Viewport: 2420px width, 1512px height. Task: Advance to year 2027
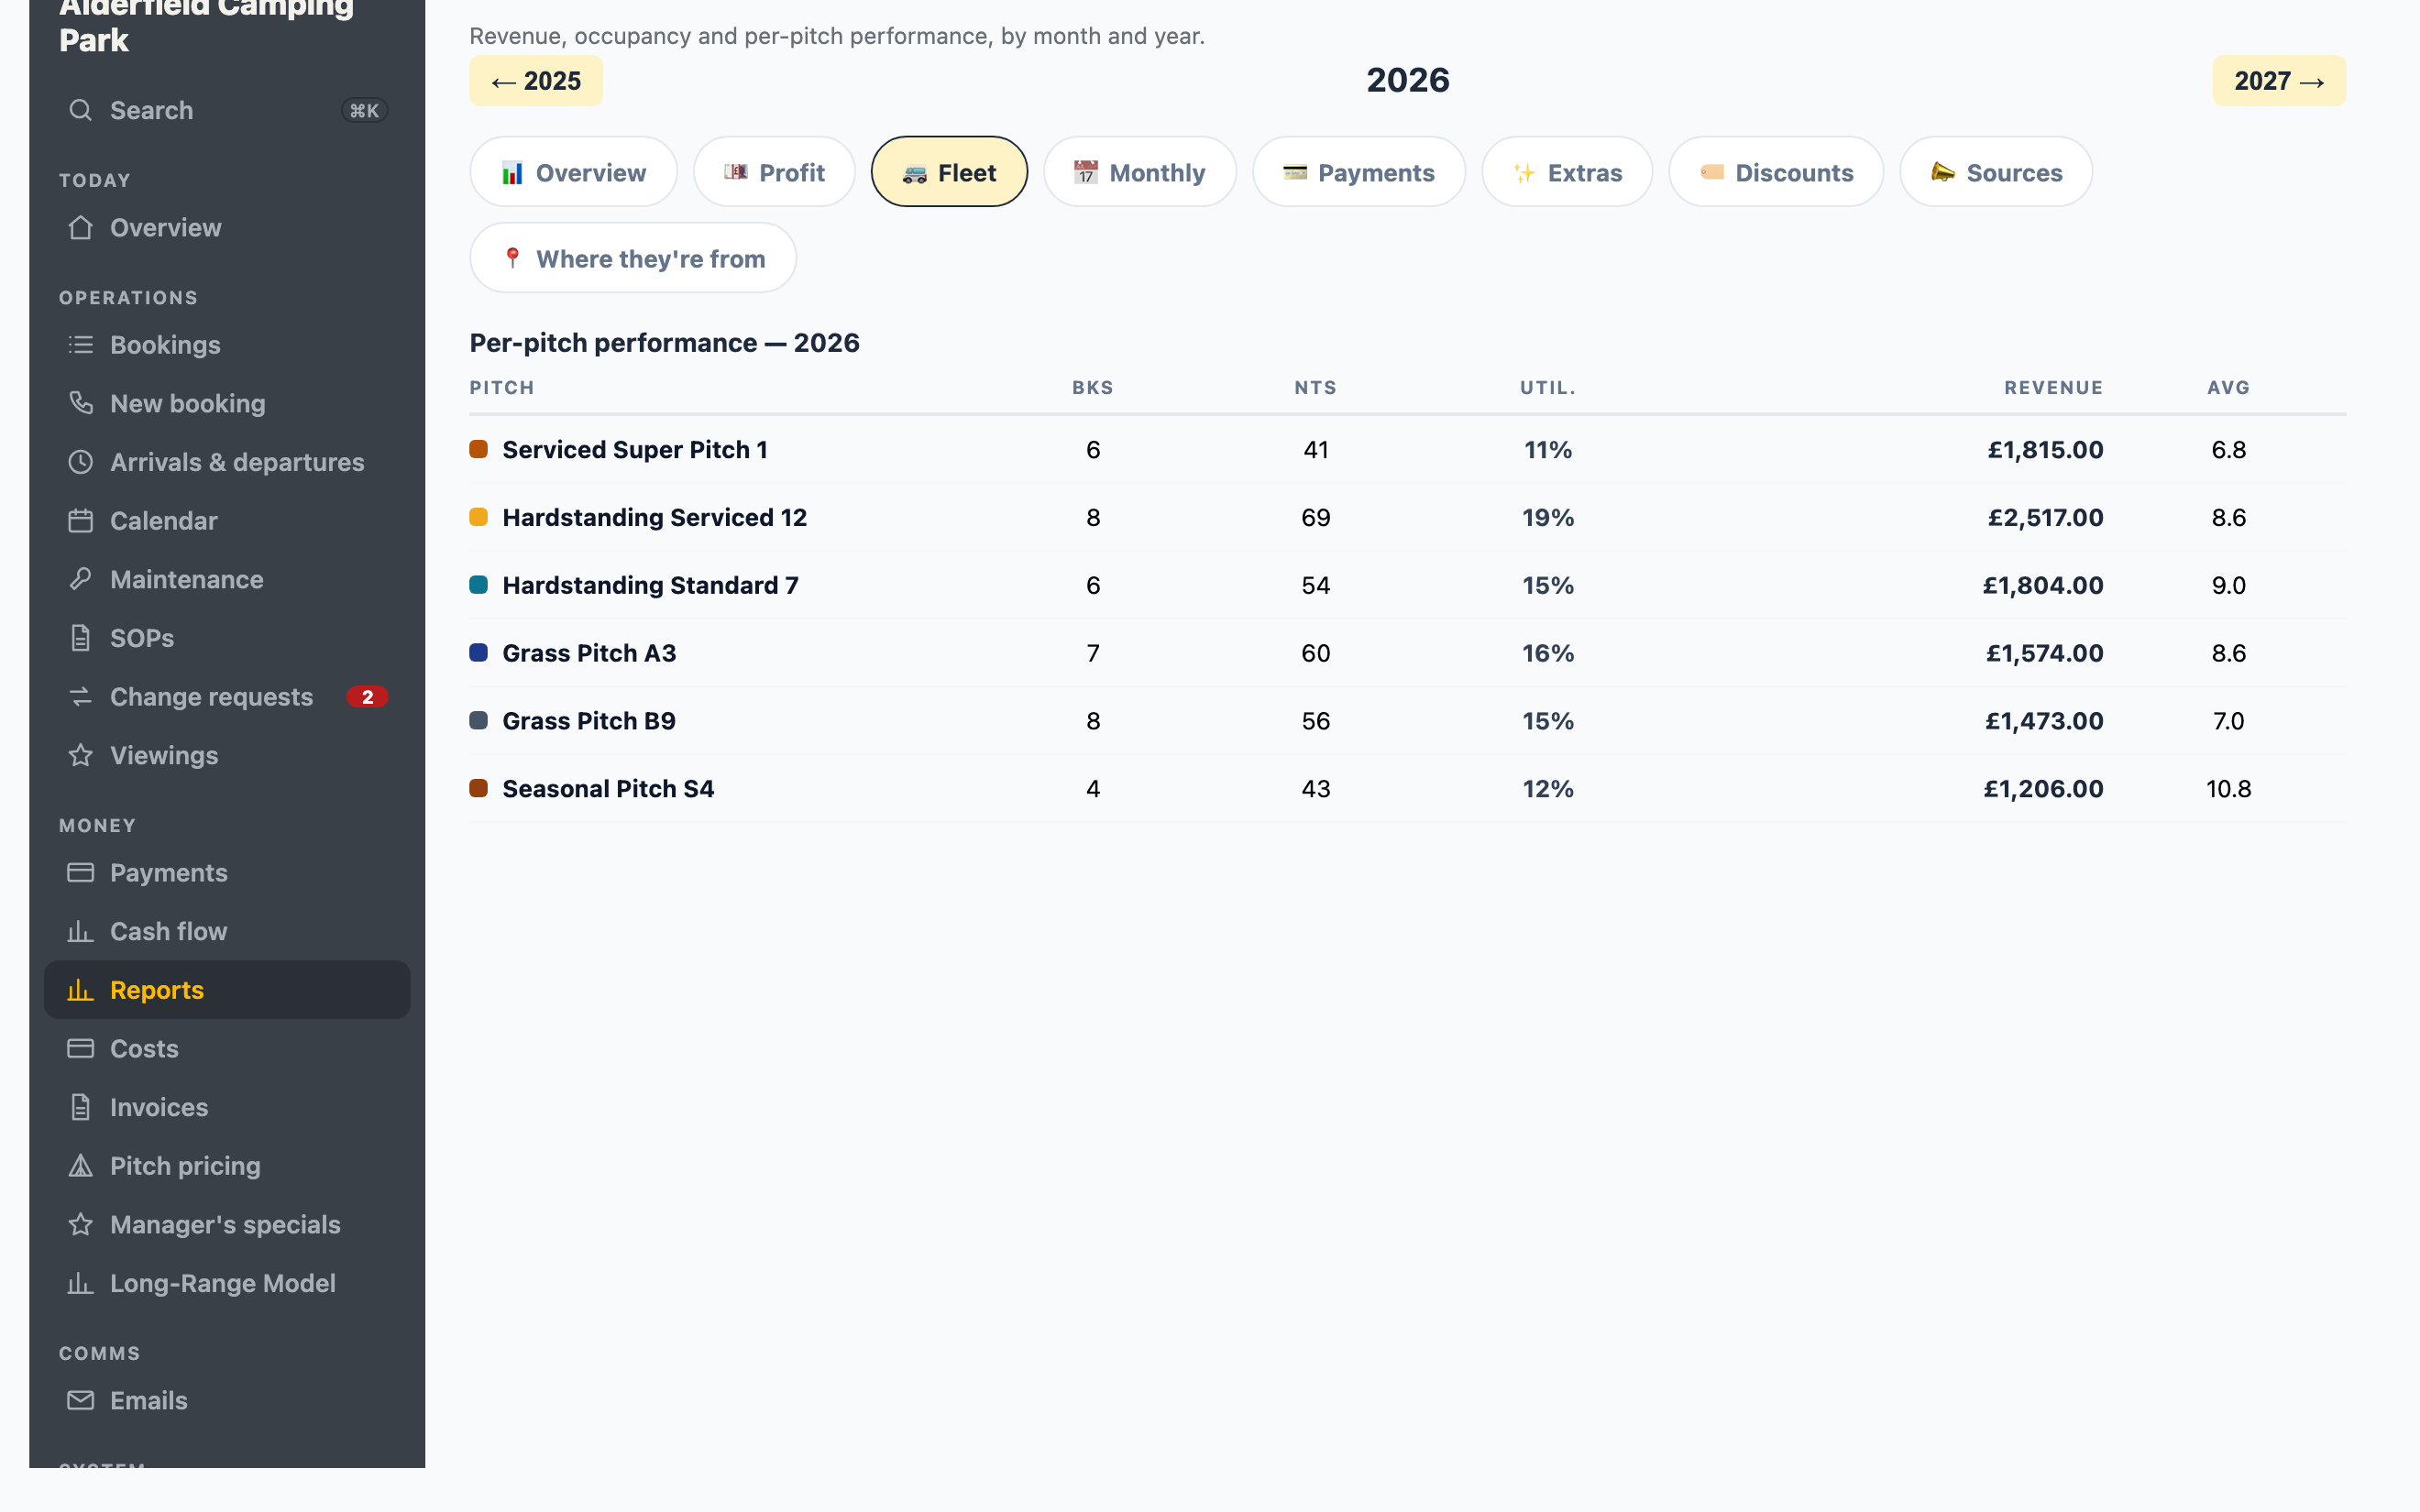(x=2279, y=81)
